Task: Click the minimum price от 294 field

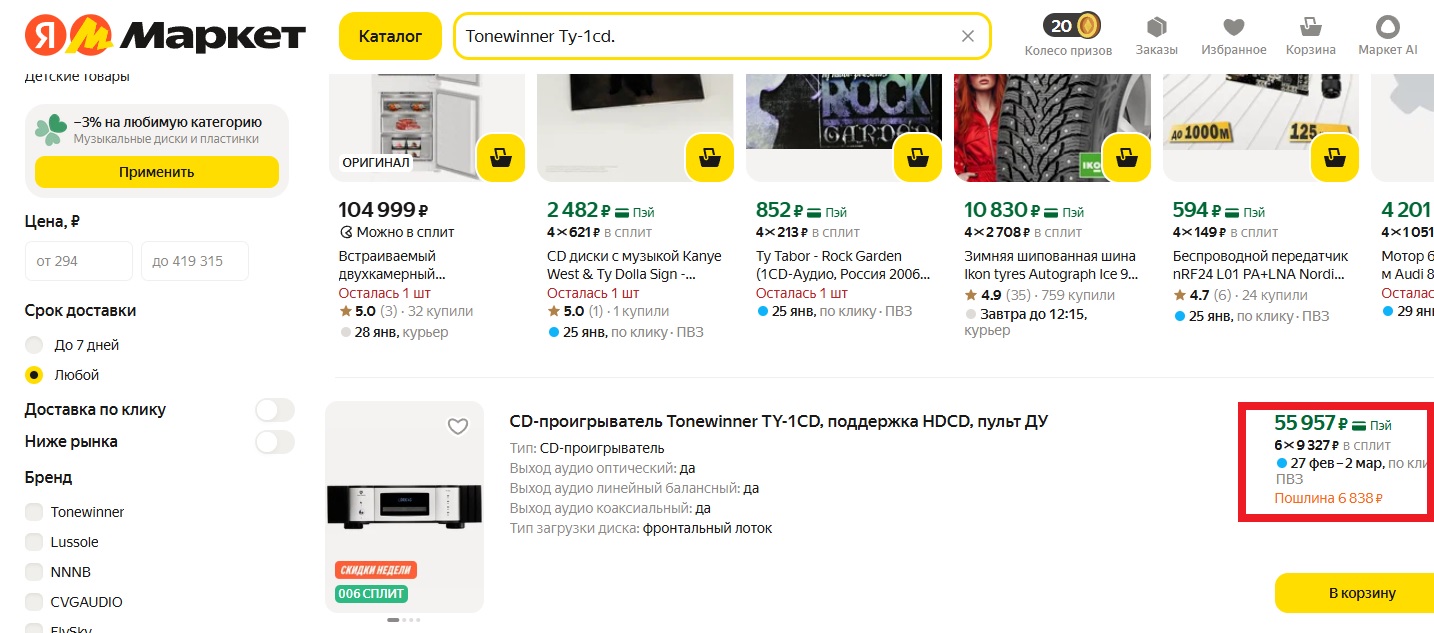Action: pos(78,261)
